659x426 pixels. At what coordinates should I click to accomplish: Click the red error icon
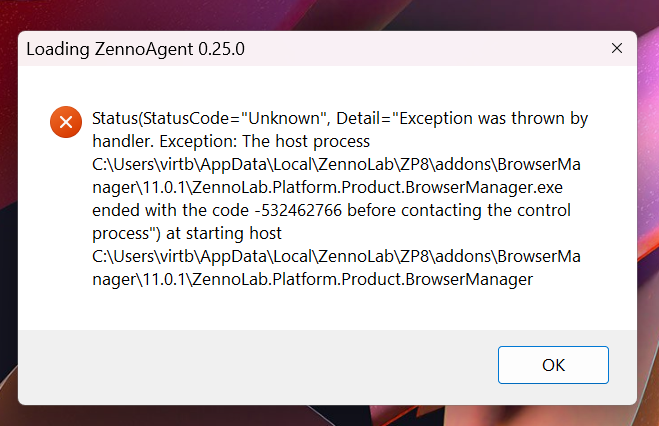tap(66, 122)
